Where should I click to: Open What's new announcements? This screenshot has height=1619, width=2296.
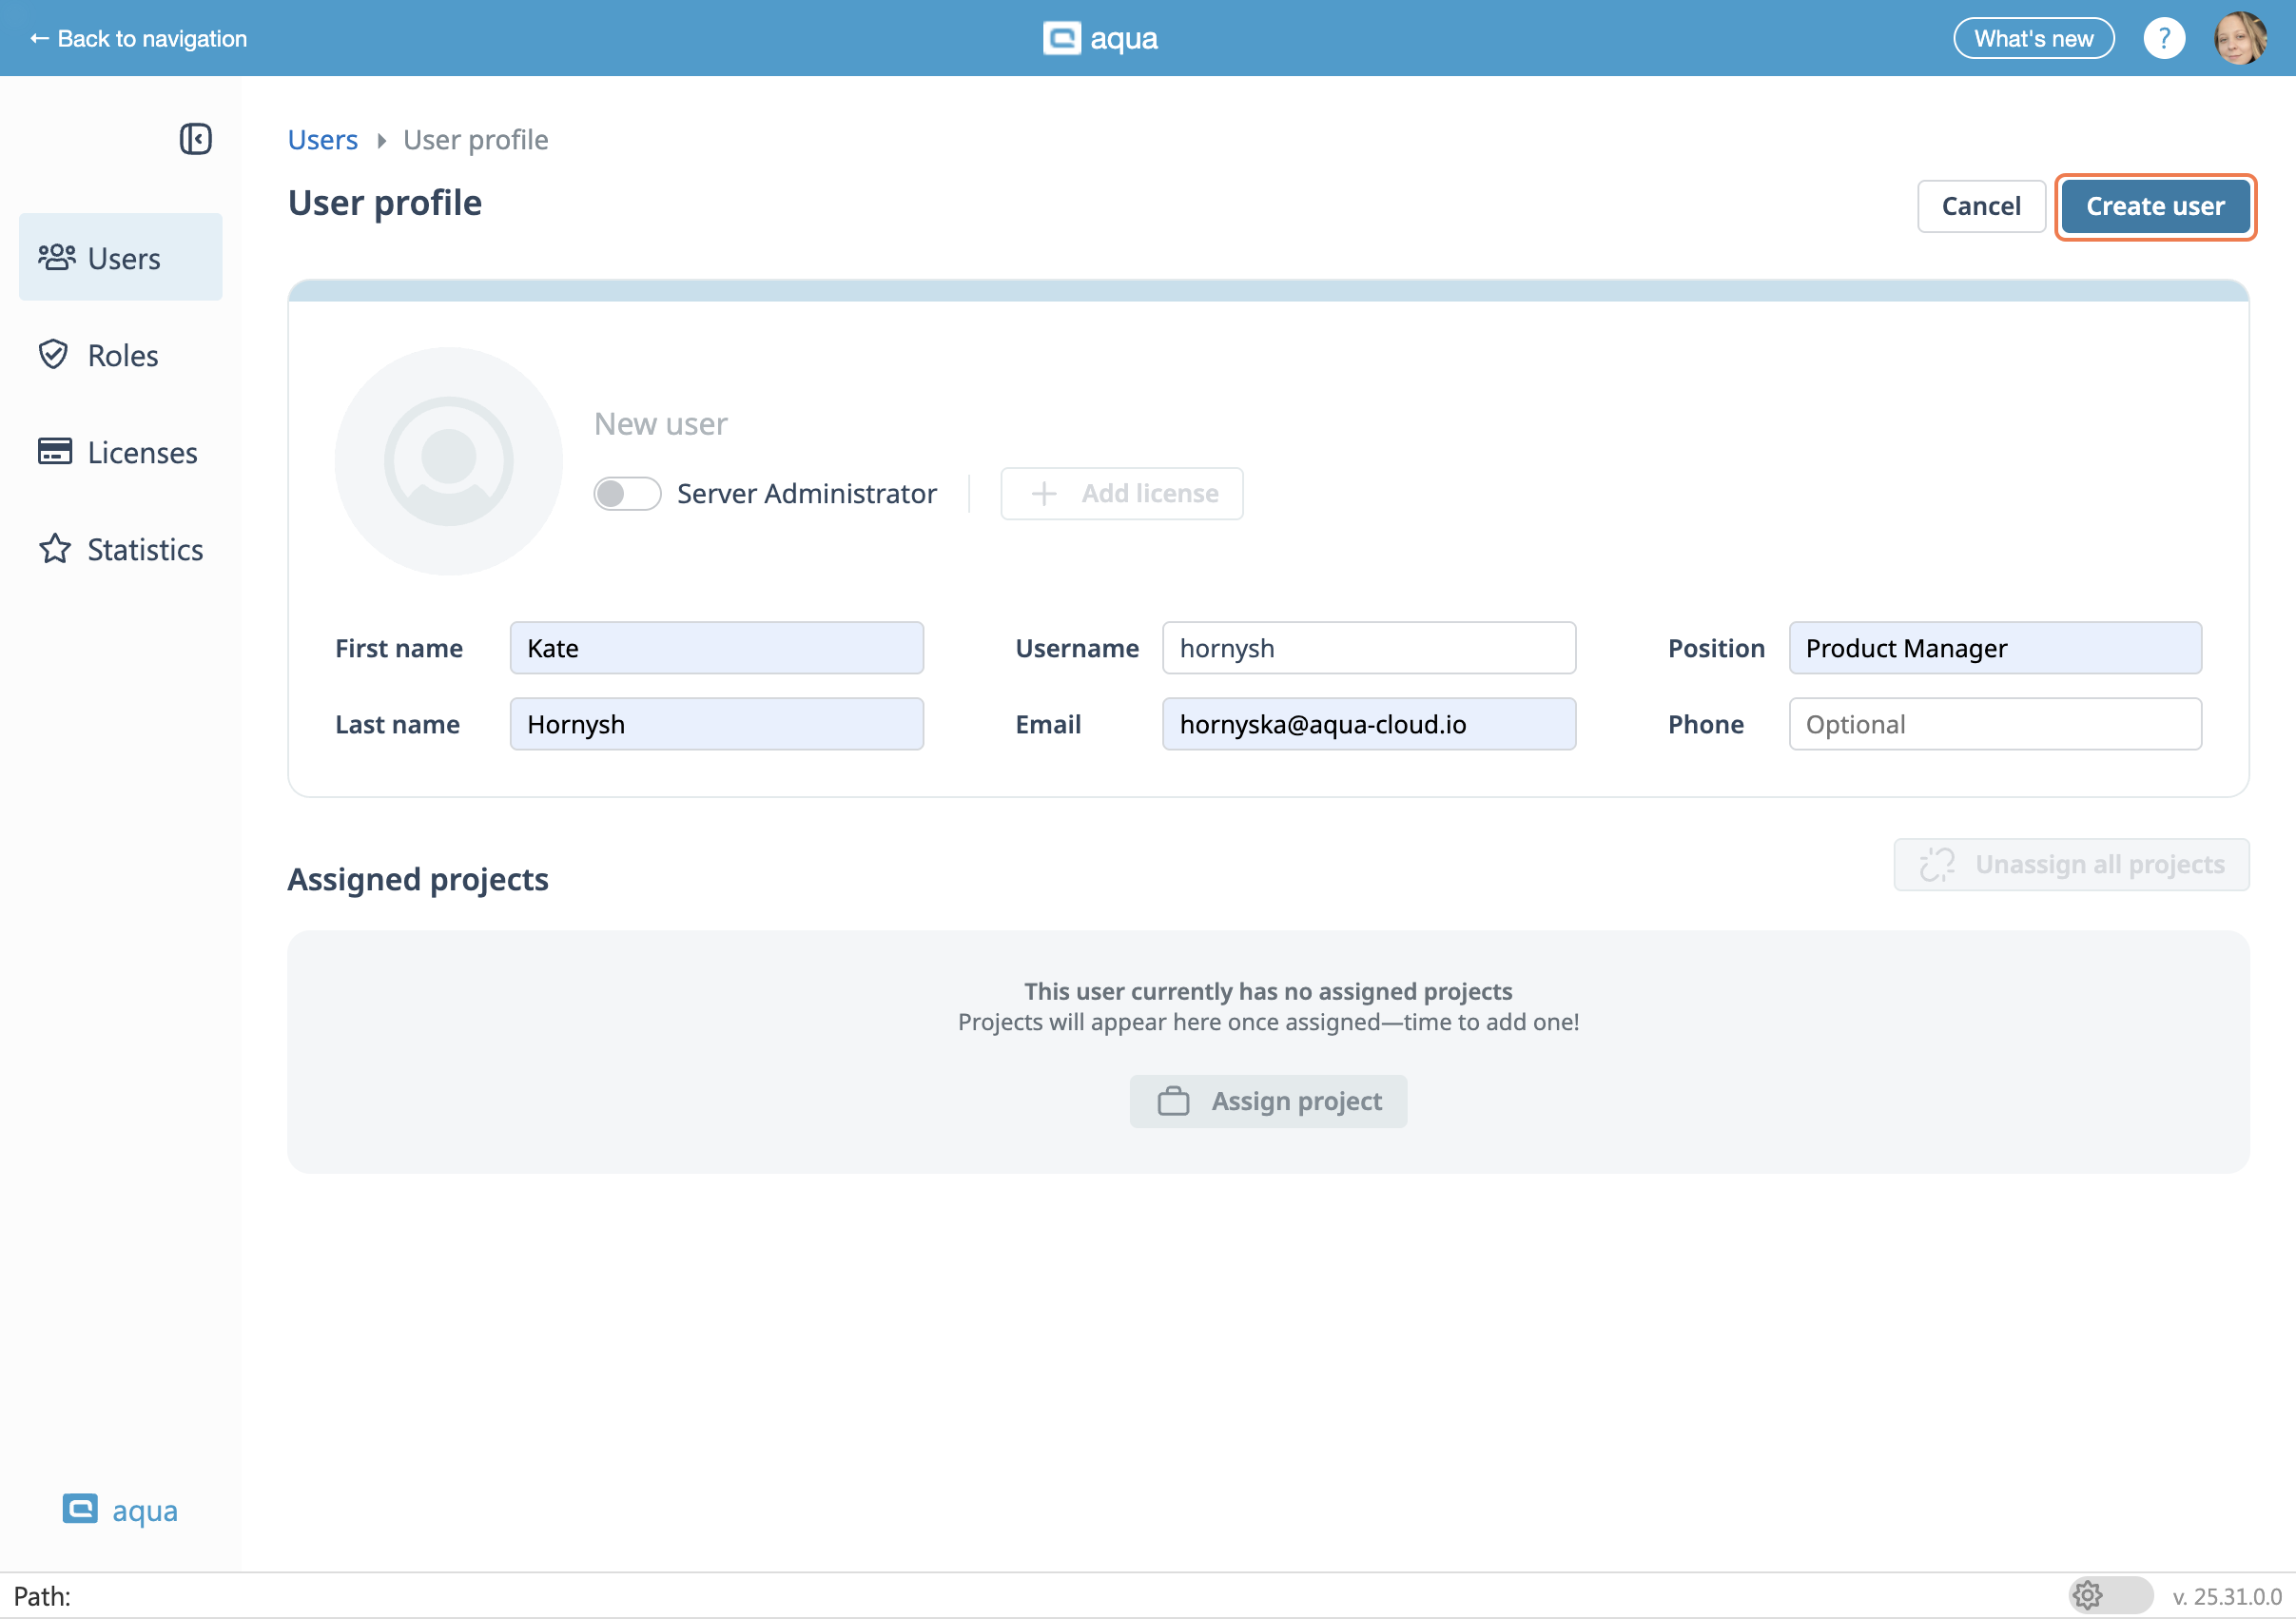2033,39
